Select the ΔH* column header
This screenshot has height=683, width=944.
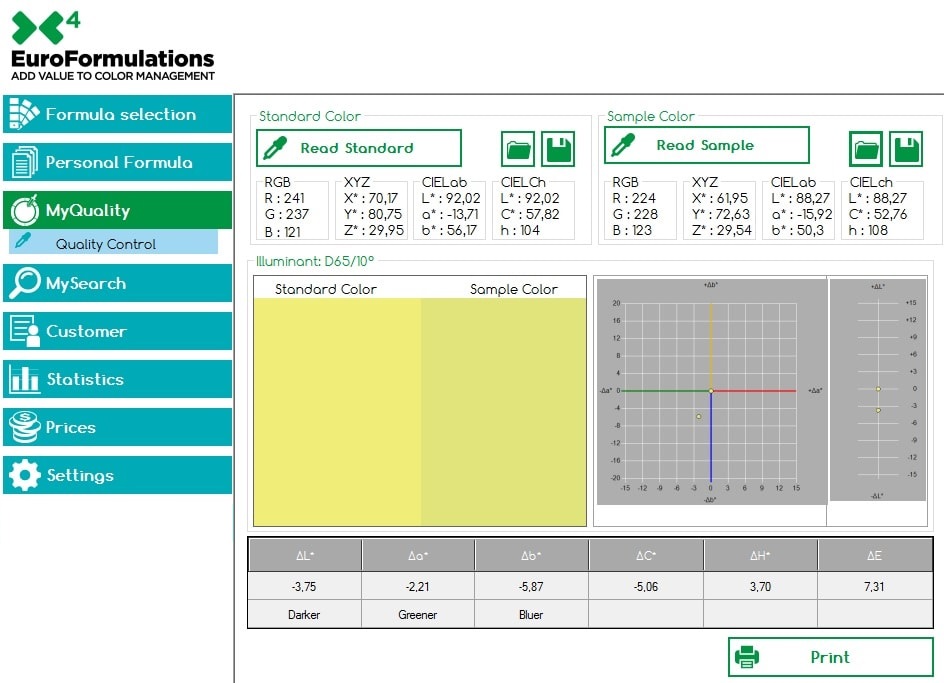coord(760,555)
